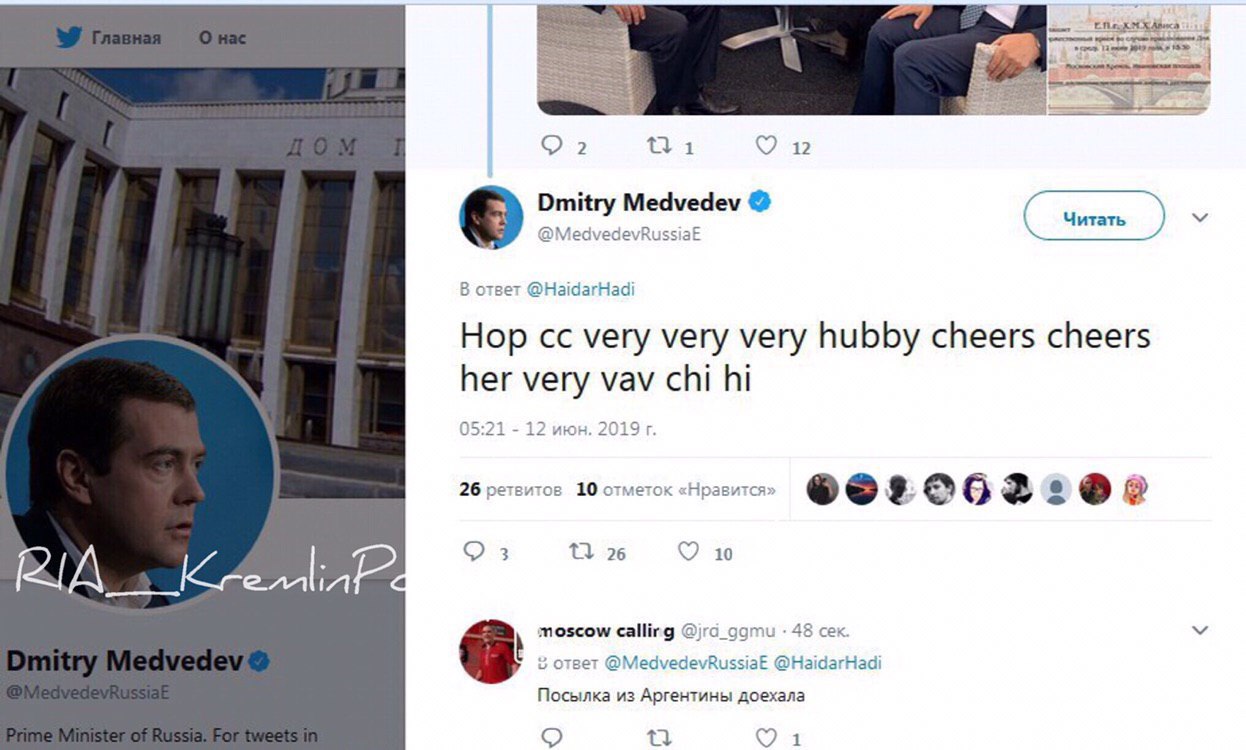View the list of 26 ретвитов
1246x750 pixels.
click(510, 490)
